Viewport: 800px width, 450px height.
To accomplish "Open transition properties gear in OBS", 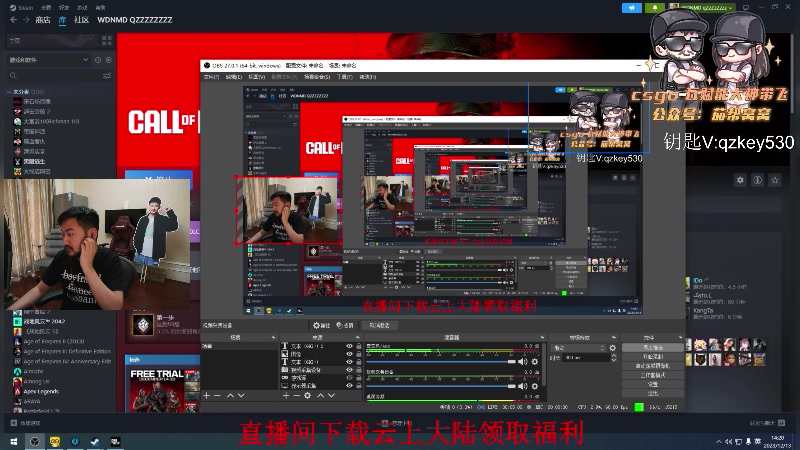I will pyautogui.click(x=613, y=348).
